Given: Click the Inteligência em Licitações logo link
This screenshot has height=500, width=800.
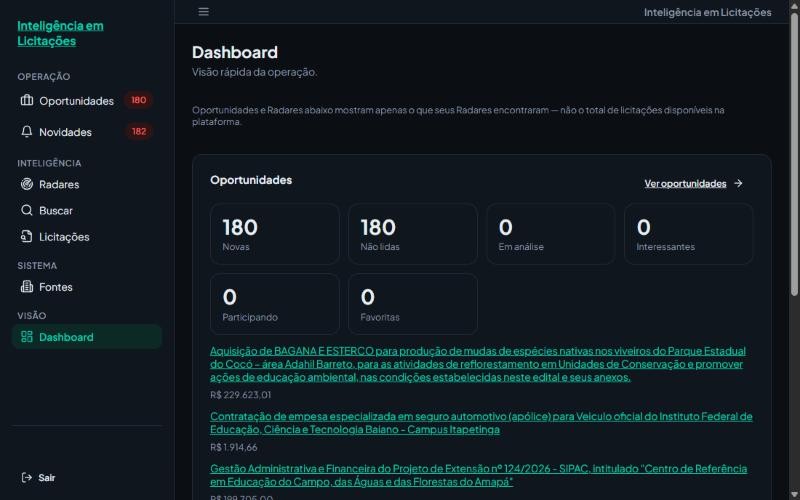Looking at the screenshot, I should pos(60,33).
